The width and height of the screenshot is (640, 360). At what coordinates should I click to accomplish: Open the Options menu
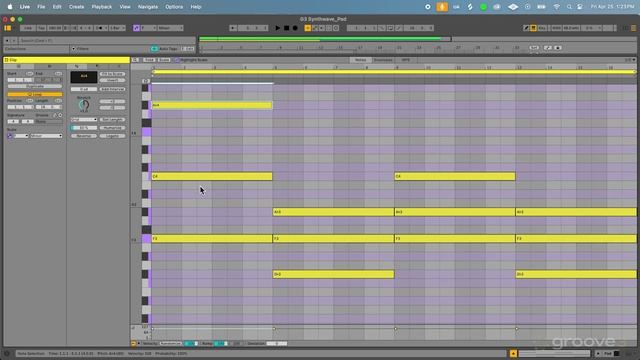[x=174, y=7]
